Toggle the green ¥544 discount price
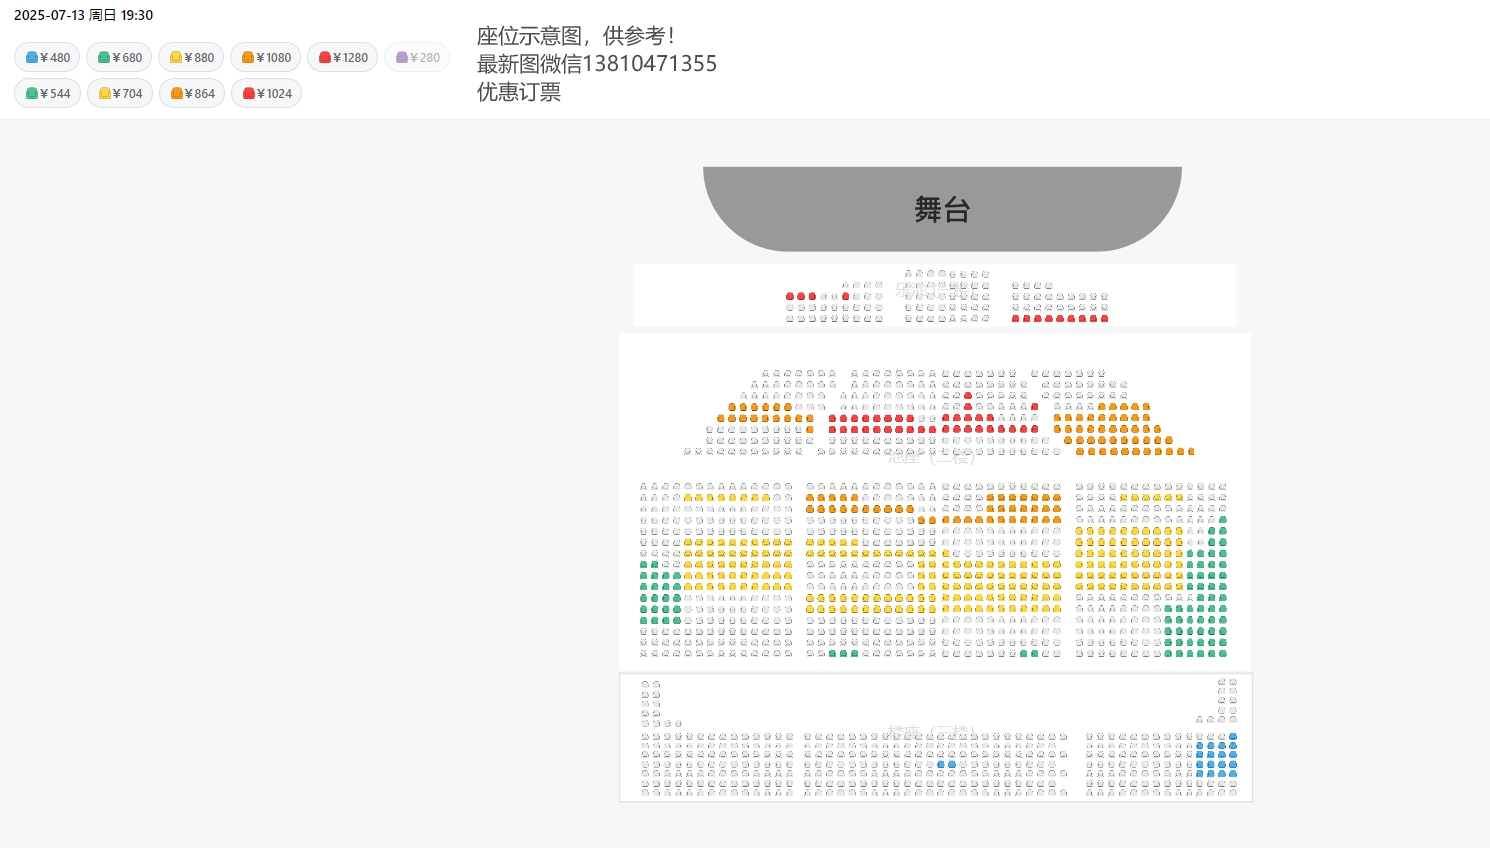 point(47,93)
